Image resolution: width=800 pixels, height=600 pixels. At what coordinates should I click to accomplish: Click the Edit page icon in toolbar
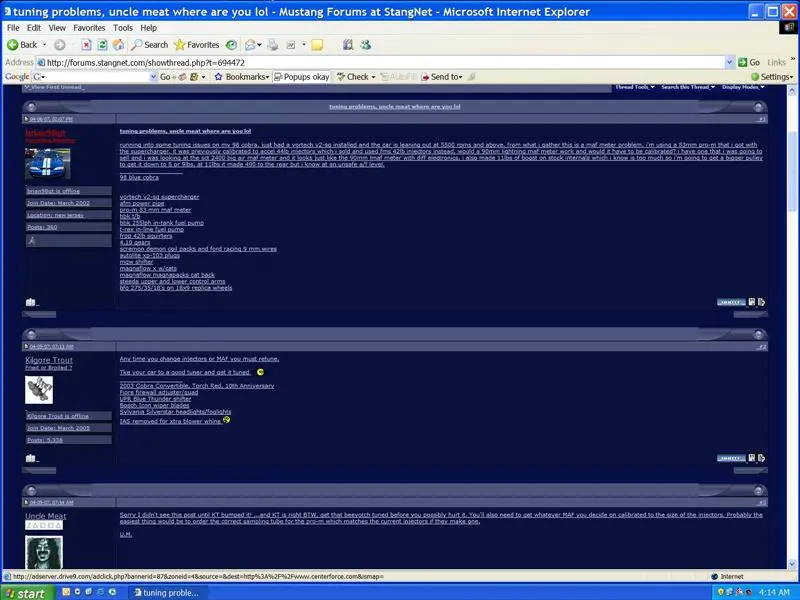click(291, 45)
